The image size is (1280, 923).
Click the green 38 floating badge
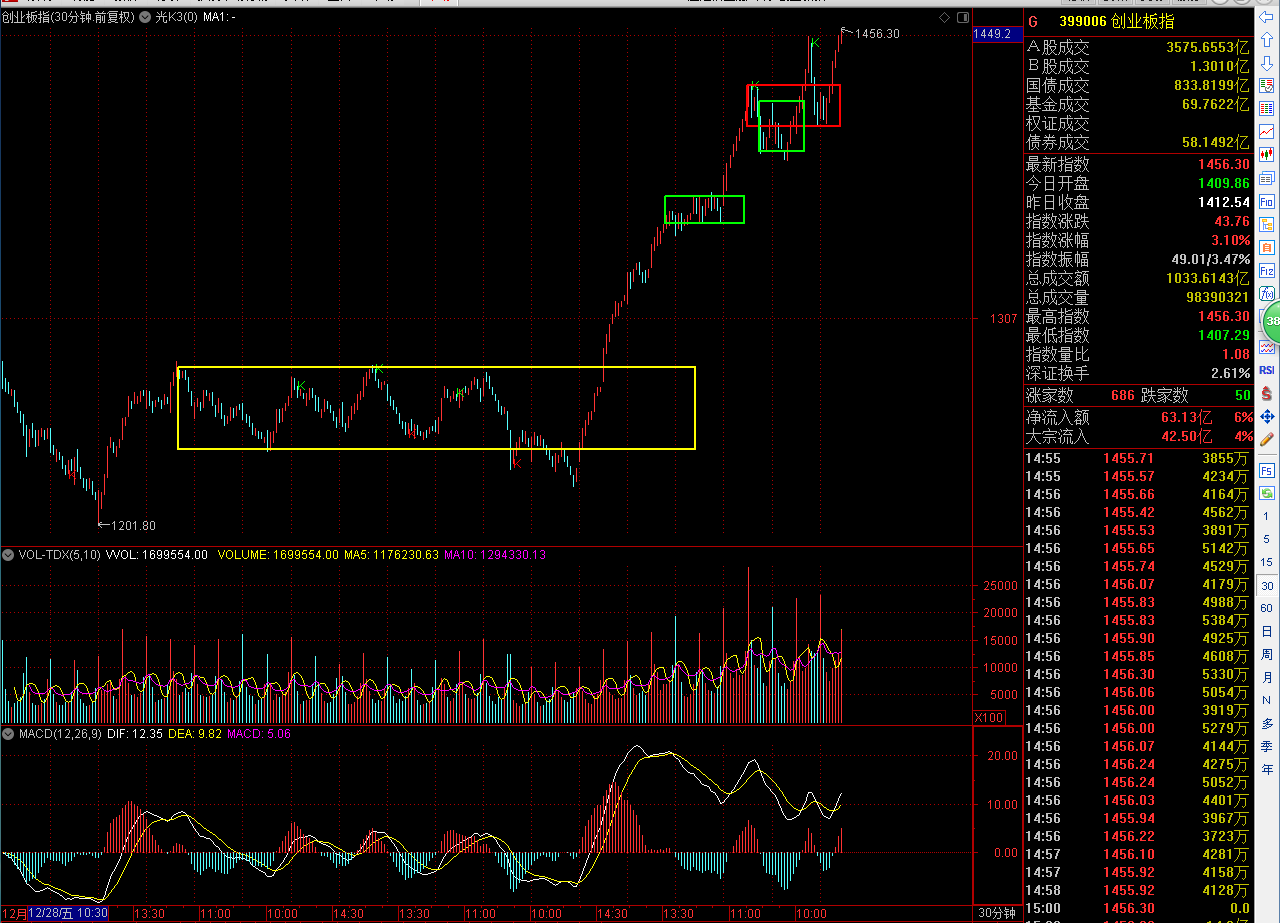click(1272, 322)
